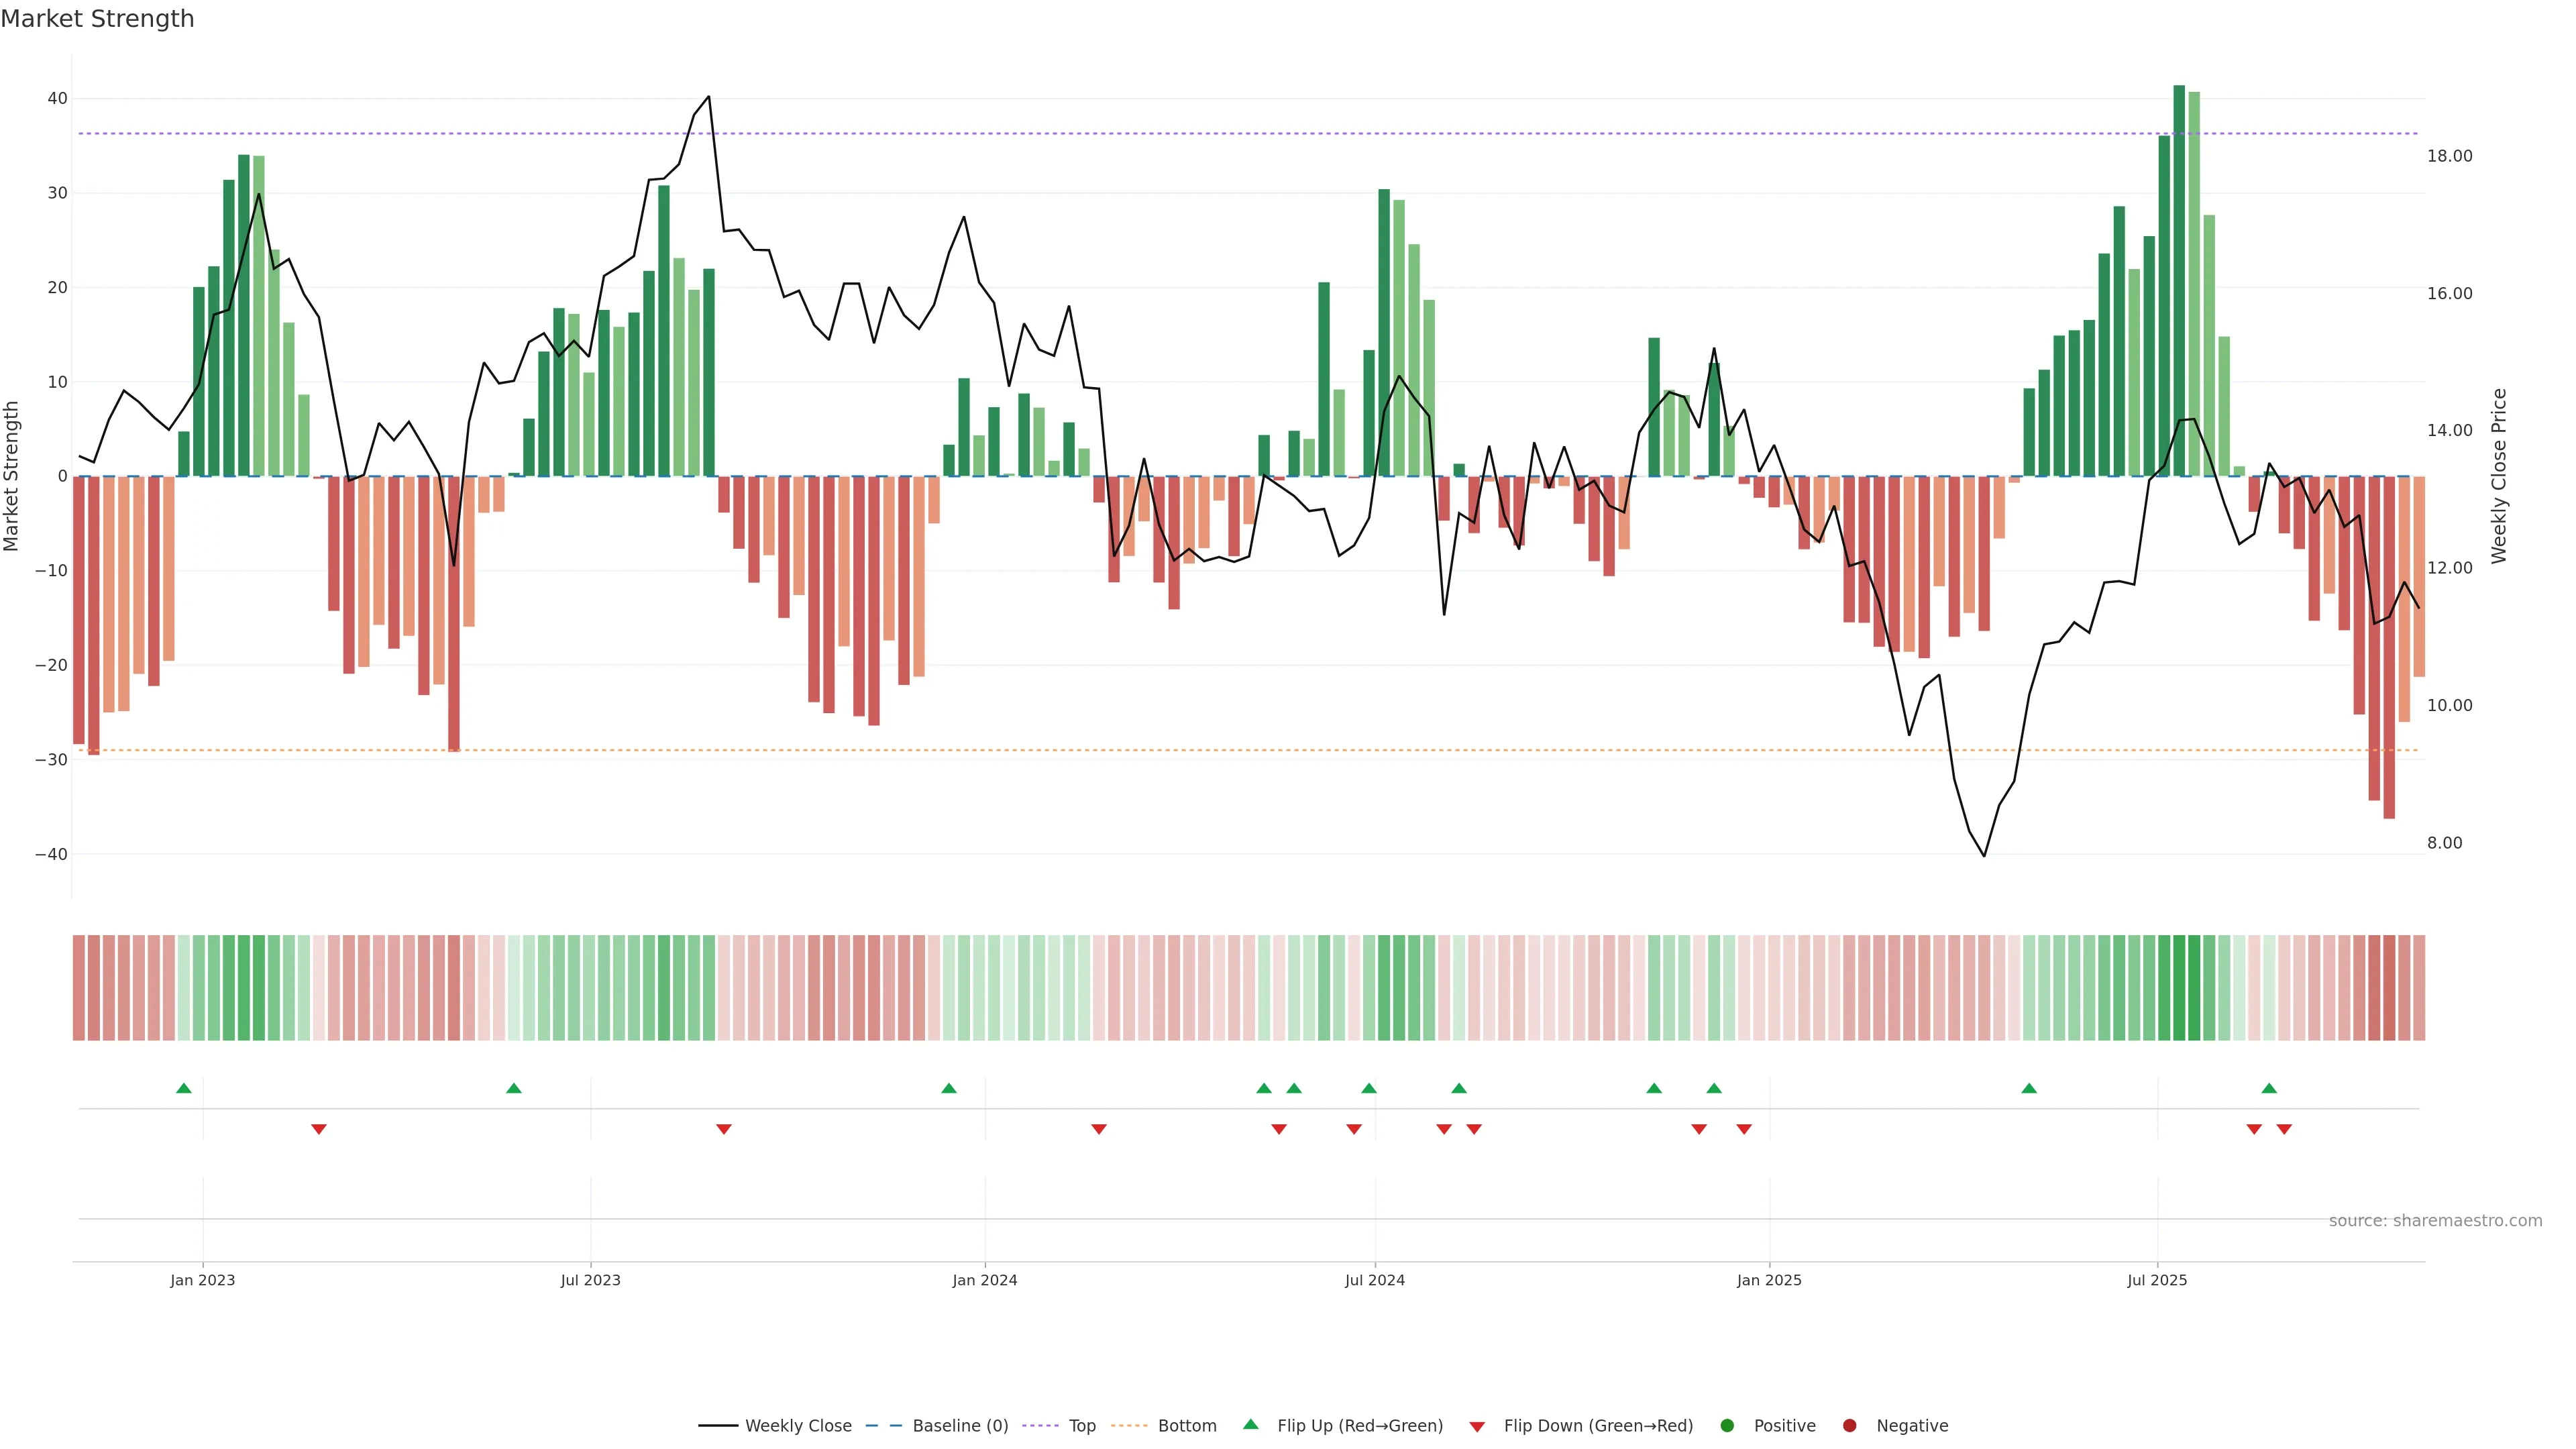Click the Jul 2024 x-axis label
The height and width of the screenshot is (1449, 2576).
[1374, 1280]
